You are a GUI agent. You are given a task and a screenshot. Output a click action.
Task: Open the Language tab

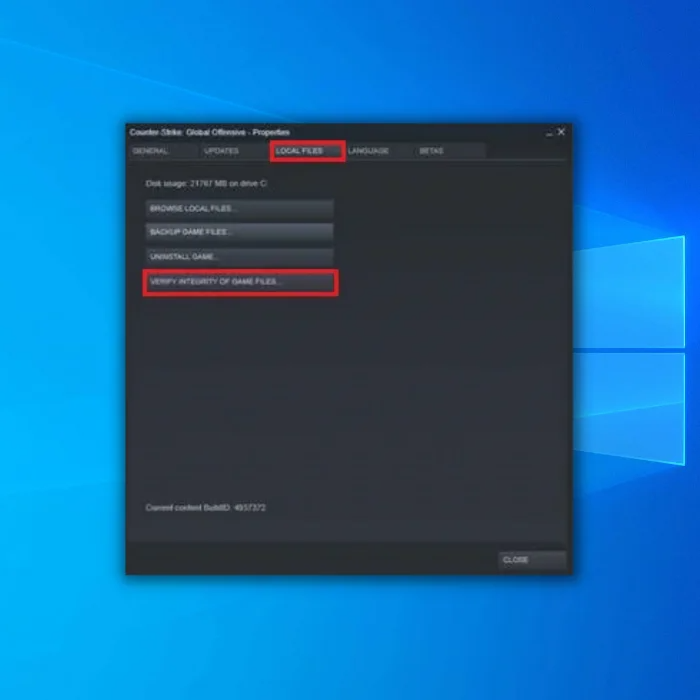[x=379, y=151]
